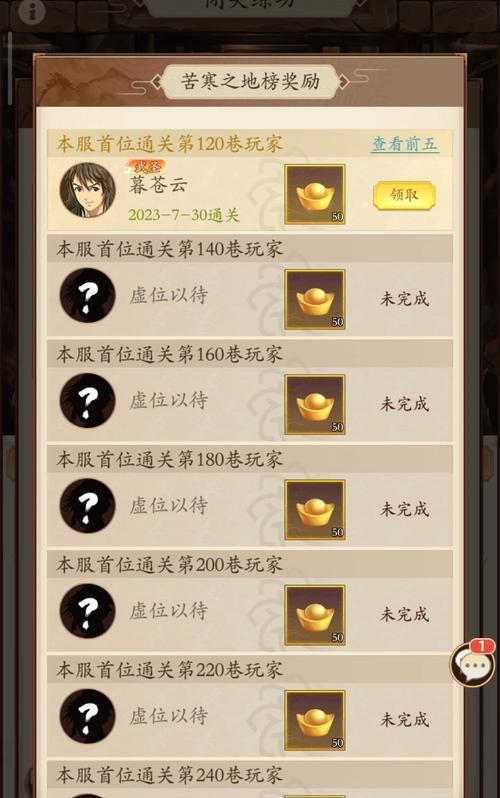
Task: View 慕苍云 player avatar
Action: (x=88, y=190)
